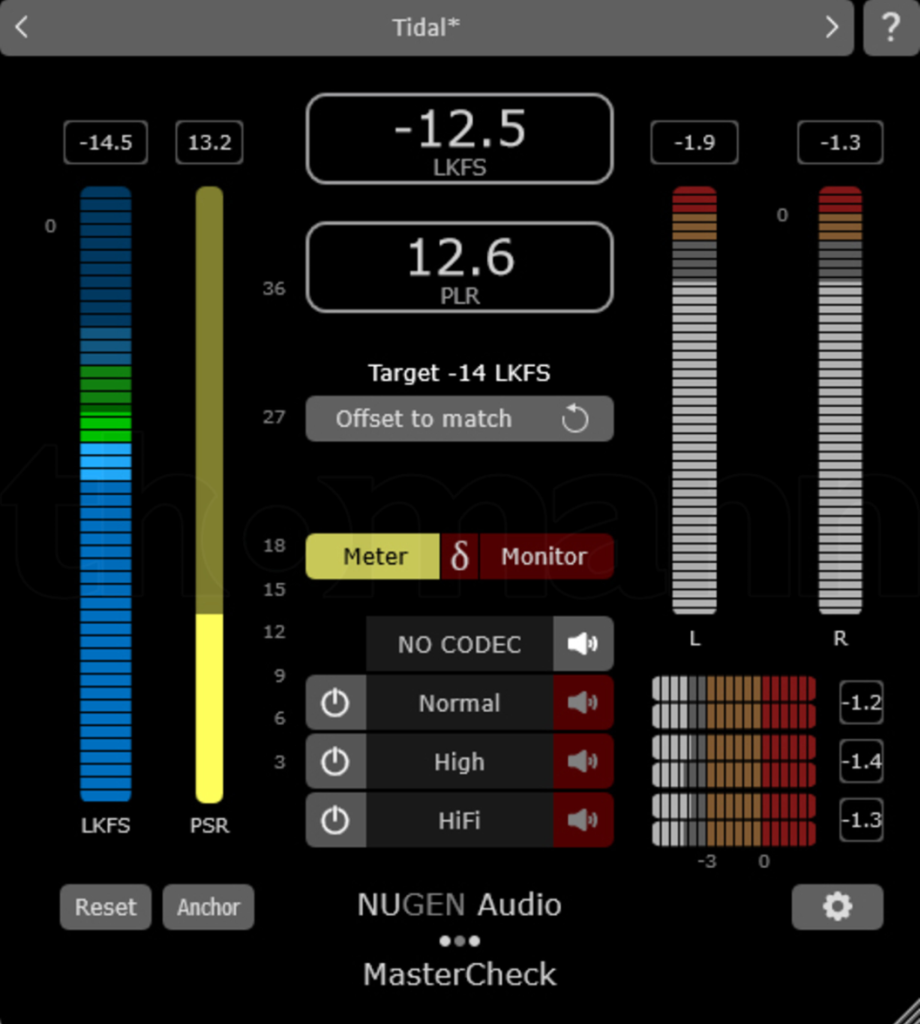
Task: Click the reset circular arrow beside Offset to match
Action: point(575,419)
